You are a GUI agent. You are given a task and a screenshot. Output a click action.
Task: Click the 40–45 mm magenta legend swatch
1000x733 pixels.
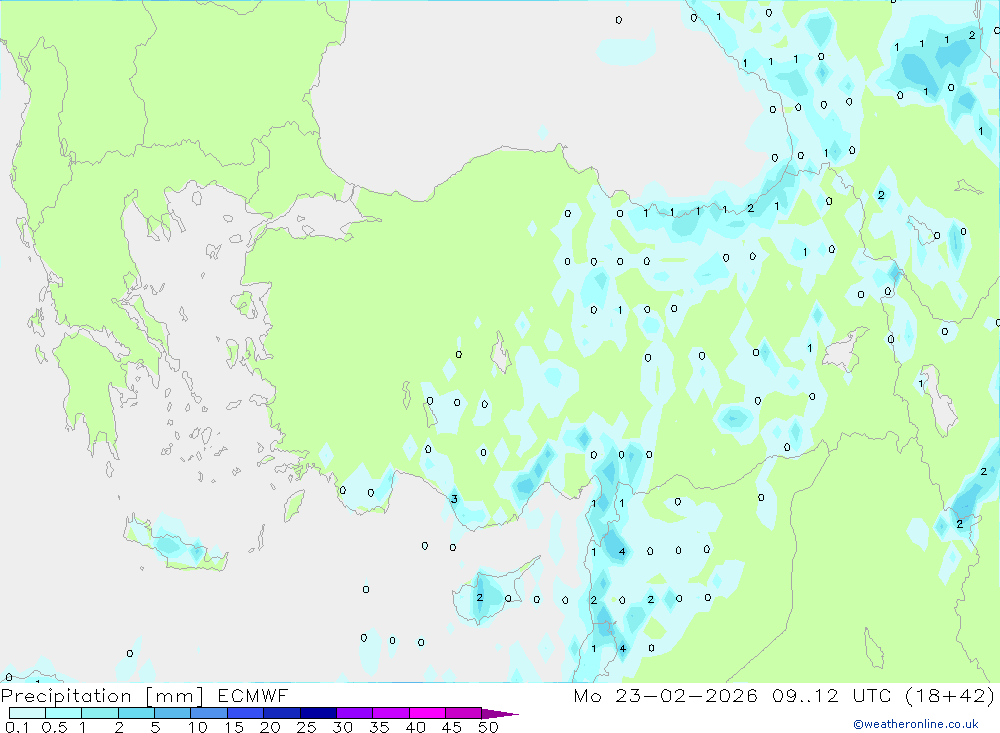427,713
